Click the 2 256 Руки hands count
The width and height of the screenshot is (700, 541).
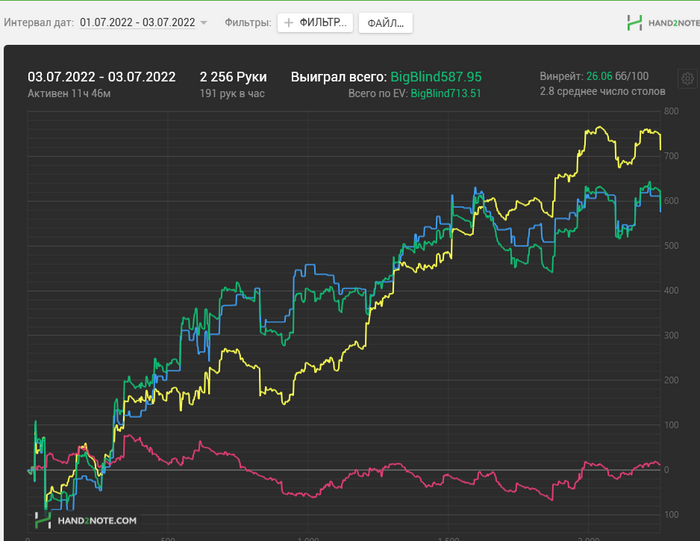tap(233, 77)
